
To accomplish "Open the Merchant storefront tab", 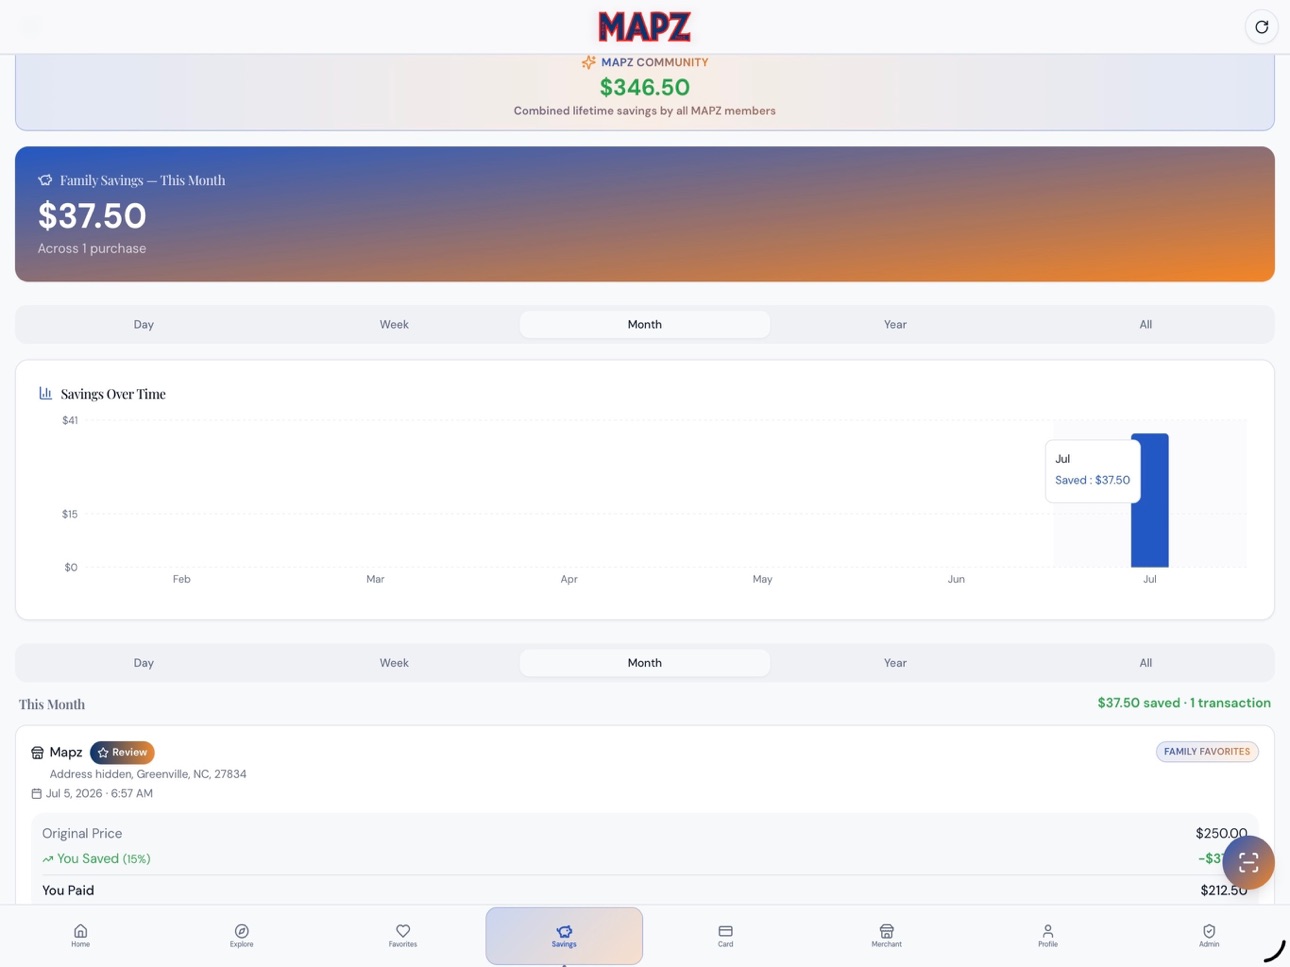I will coord(886,936).
